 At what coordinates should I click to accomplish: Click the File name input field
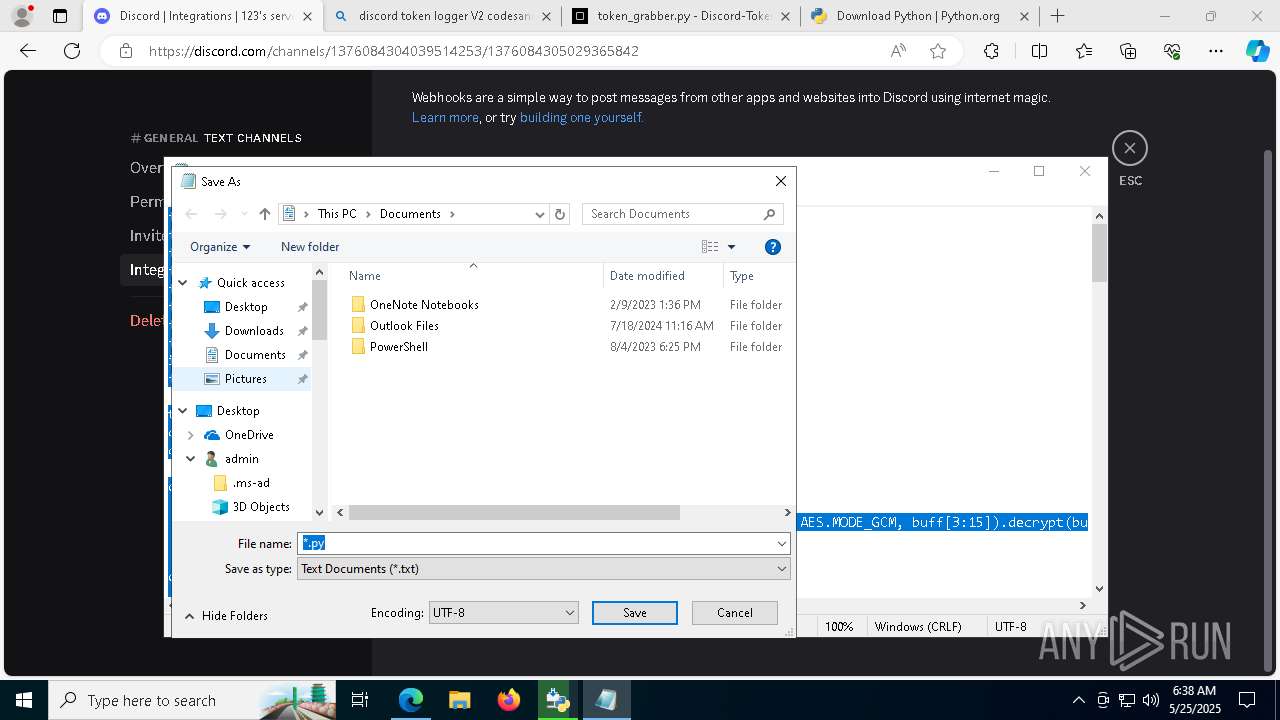click(x=535, y=544)
